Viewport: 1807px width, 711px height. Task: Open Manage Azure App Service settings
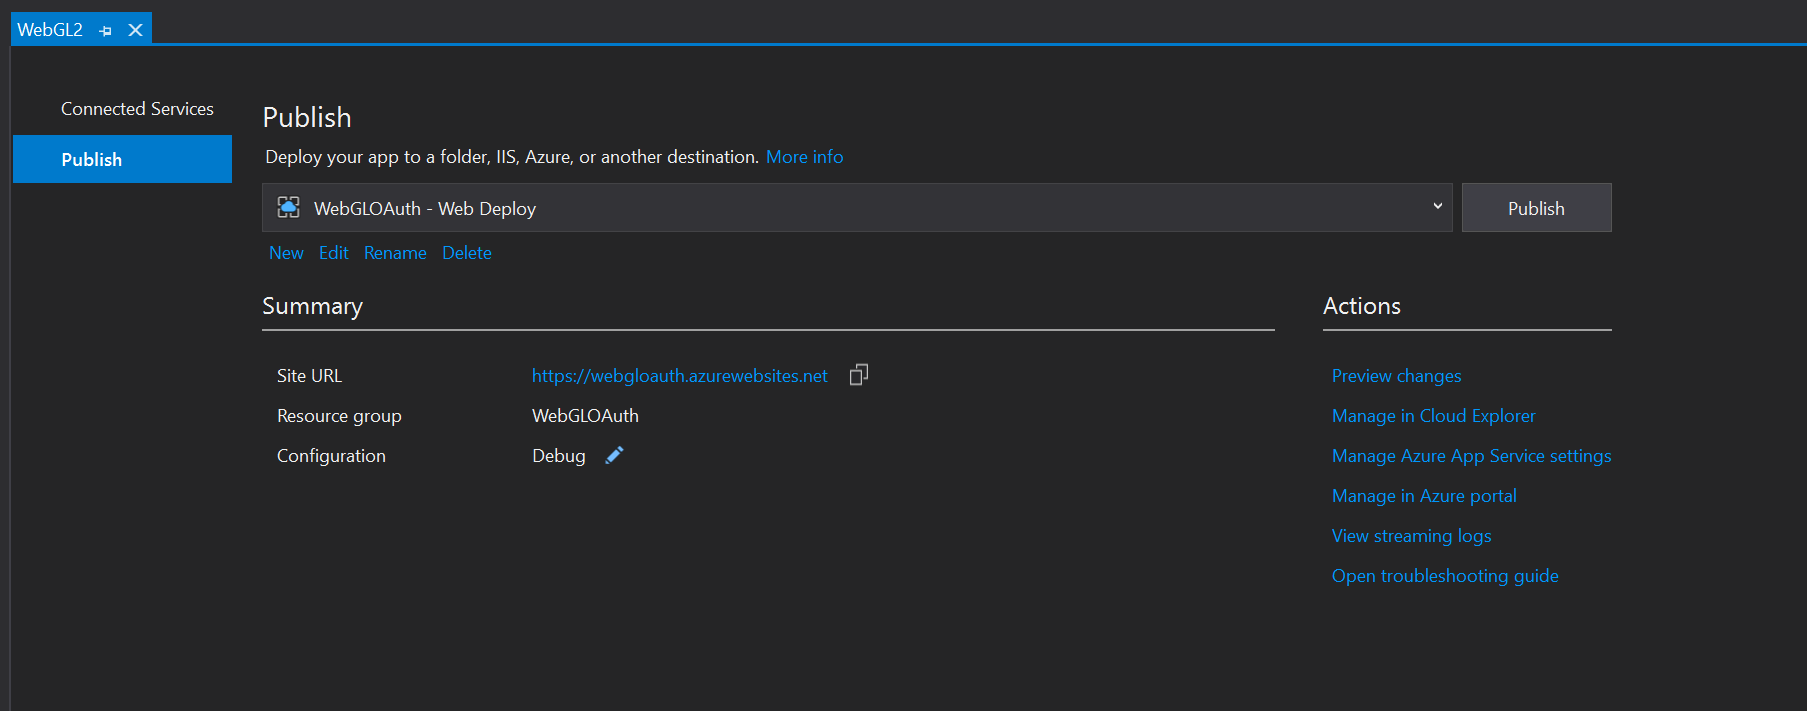[x=1471, y=456]
